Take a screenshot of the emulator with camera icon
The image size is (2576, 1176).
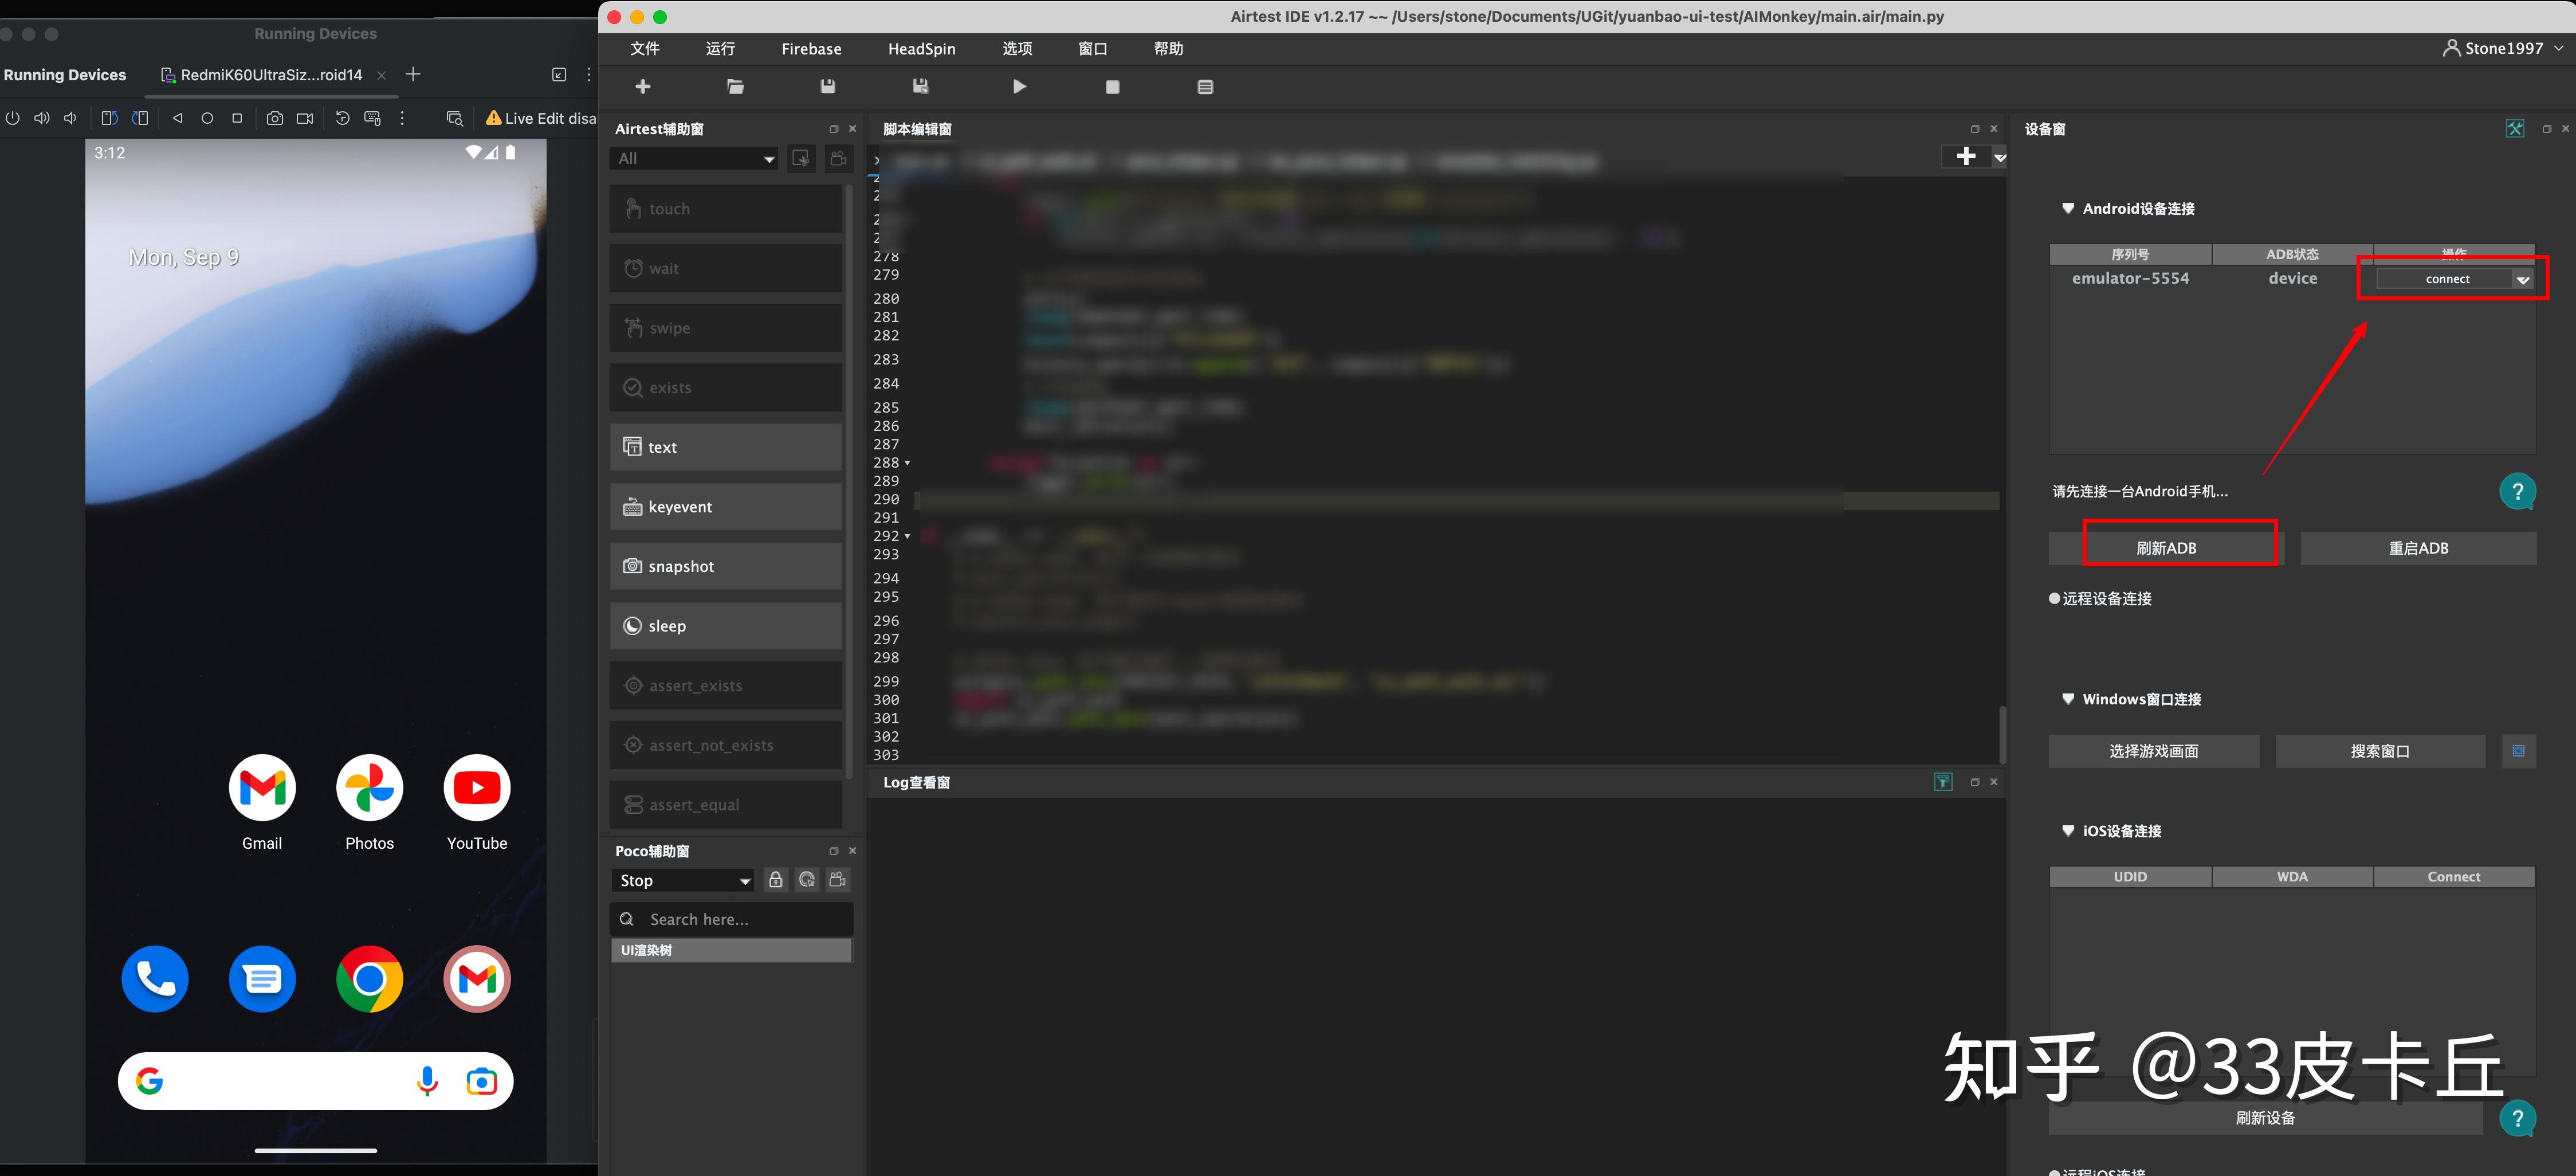[275, 117]
